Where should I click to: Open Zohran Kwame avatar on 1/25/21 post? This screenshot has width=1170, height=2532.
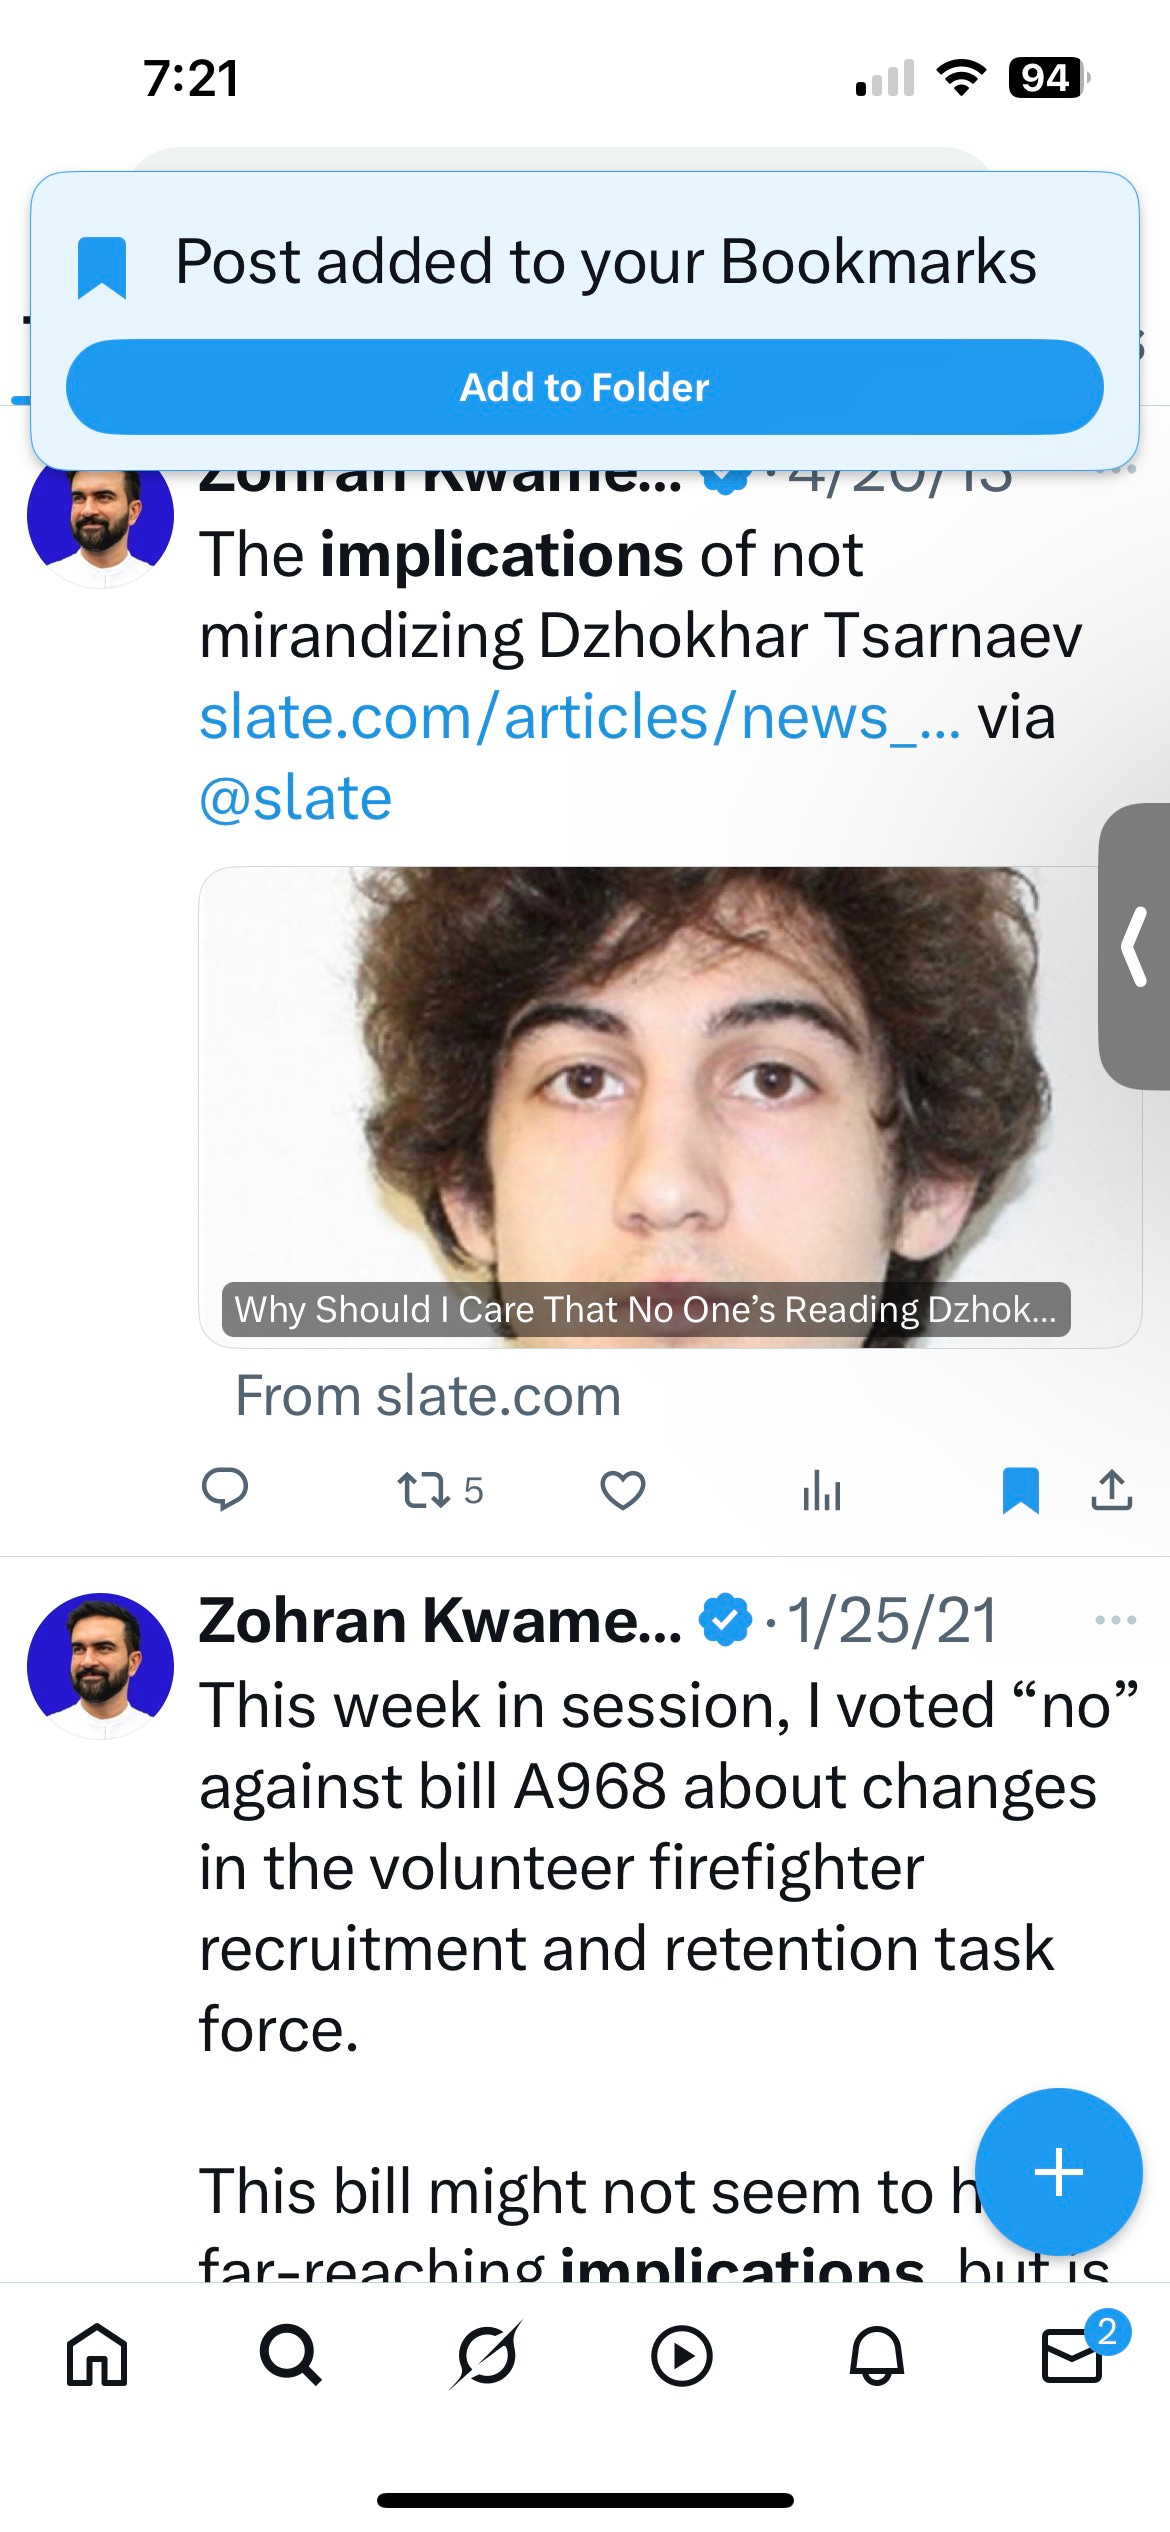coord(100,1666)
